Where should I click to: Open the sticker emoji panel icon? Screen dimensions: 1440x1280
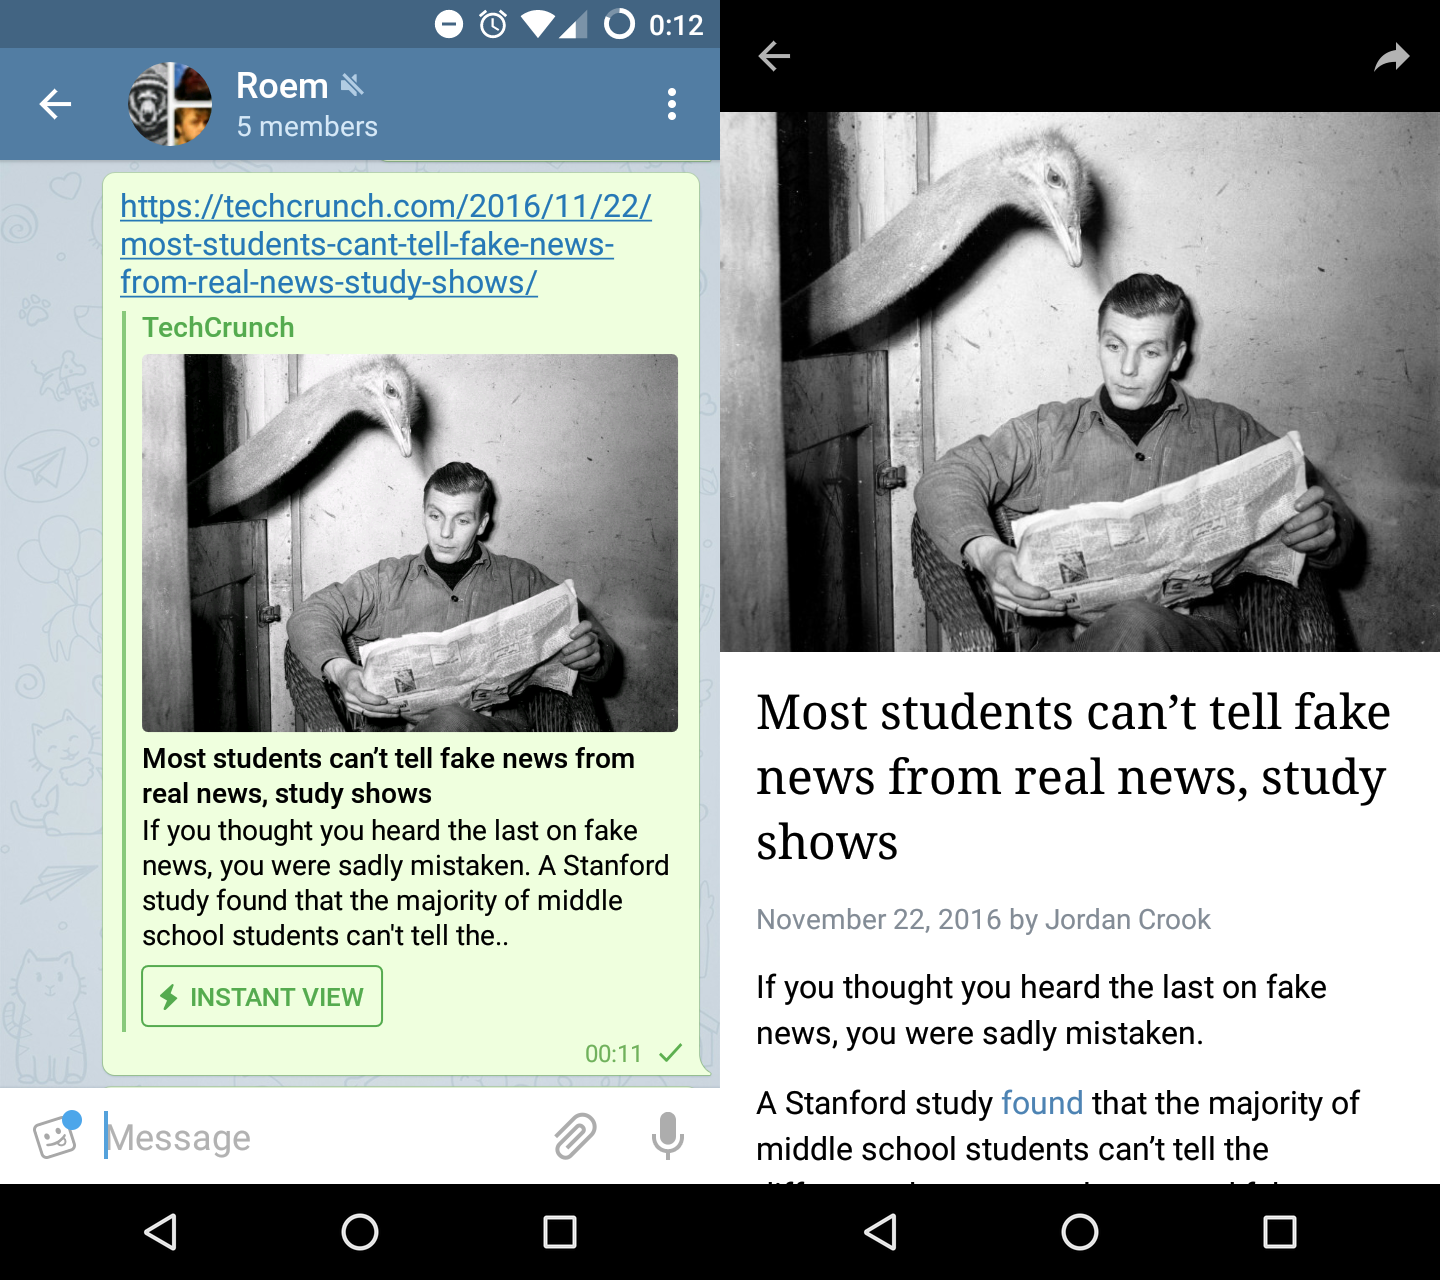(x=56, y=1136)
